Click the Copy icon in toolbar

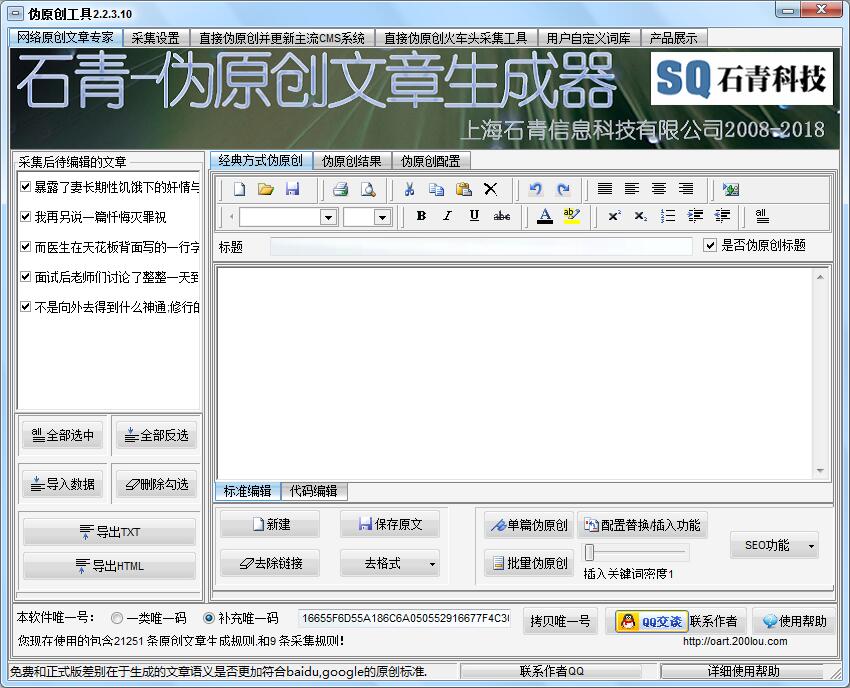436,189
